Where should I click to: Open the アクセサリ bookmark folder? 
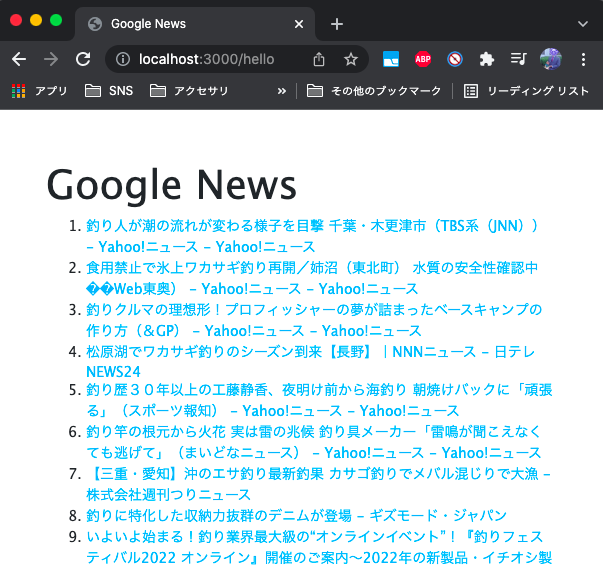tap(189, 91)
